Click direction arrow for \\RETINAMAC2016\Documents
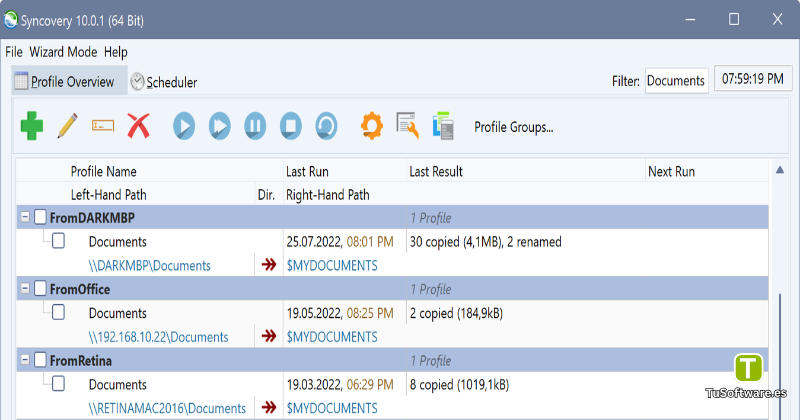The image size is (800, 420). pyautogui.click(x=269, y=407)
